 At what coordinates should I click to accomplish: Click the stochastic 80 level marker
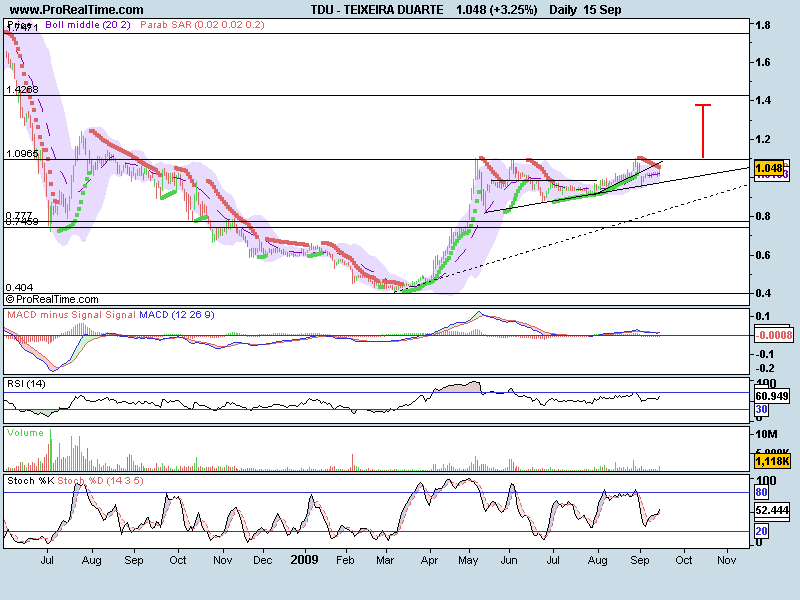(x=761, y=492)
